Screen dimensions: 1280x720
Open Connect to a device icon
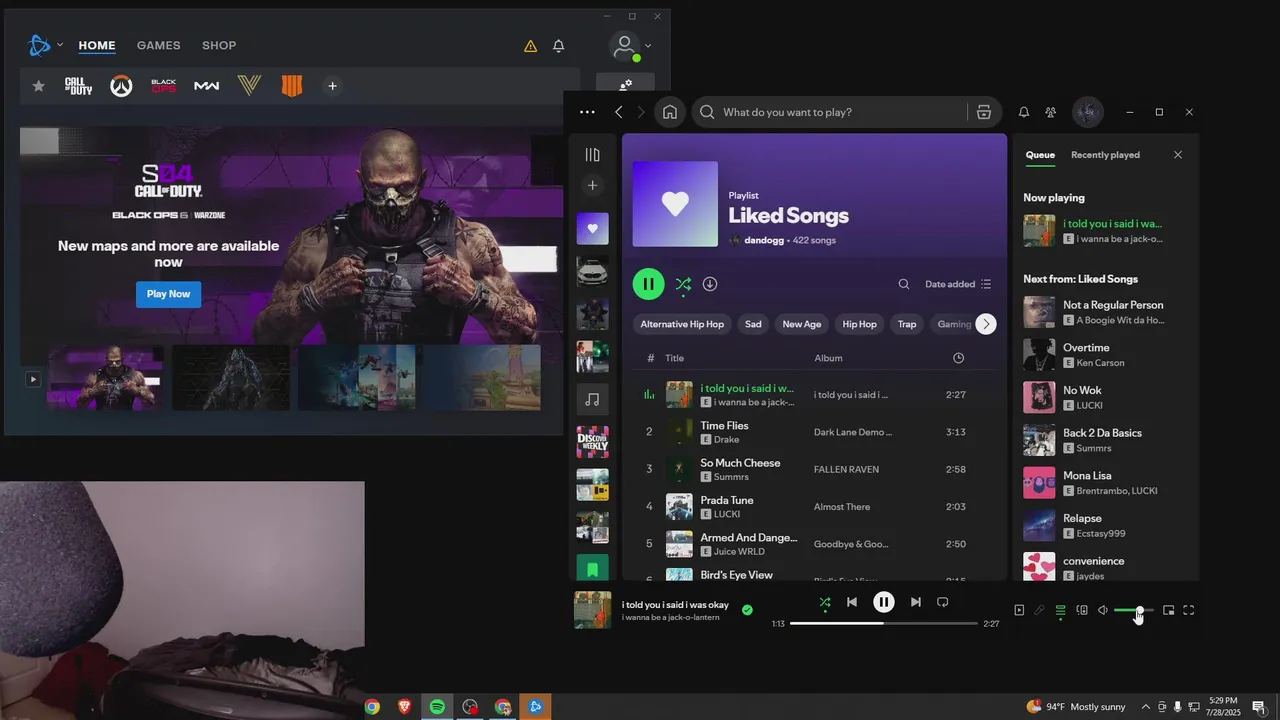tap(1082, 610)
